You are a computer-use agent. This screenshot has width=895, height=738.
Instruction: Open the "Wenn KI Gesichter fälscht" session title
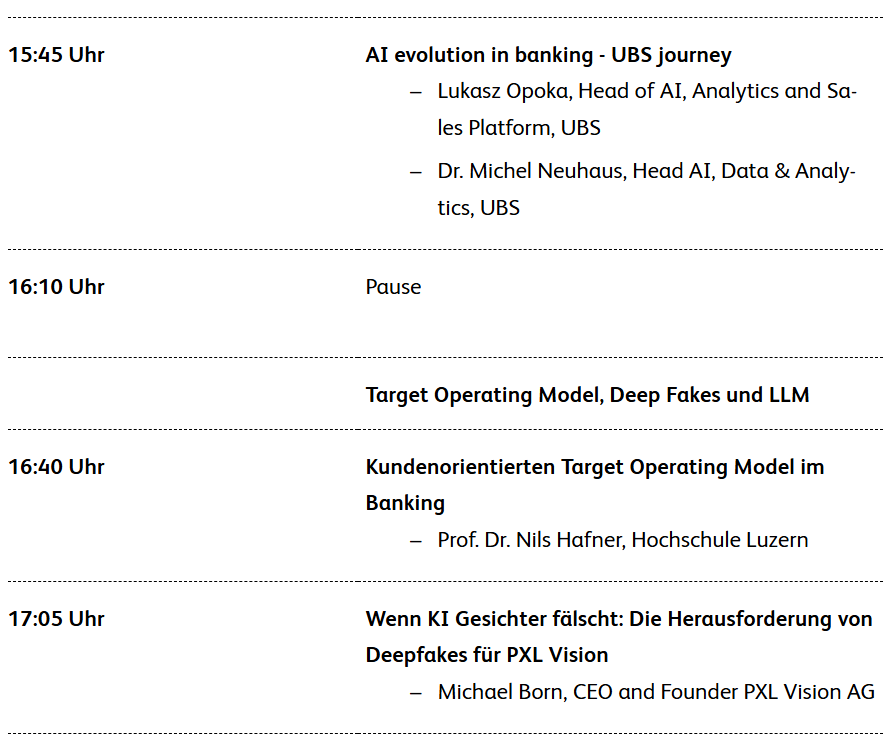point(618,636)
